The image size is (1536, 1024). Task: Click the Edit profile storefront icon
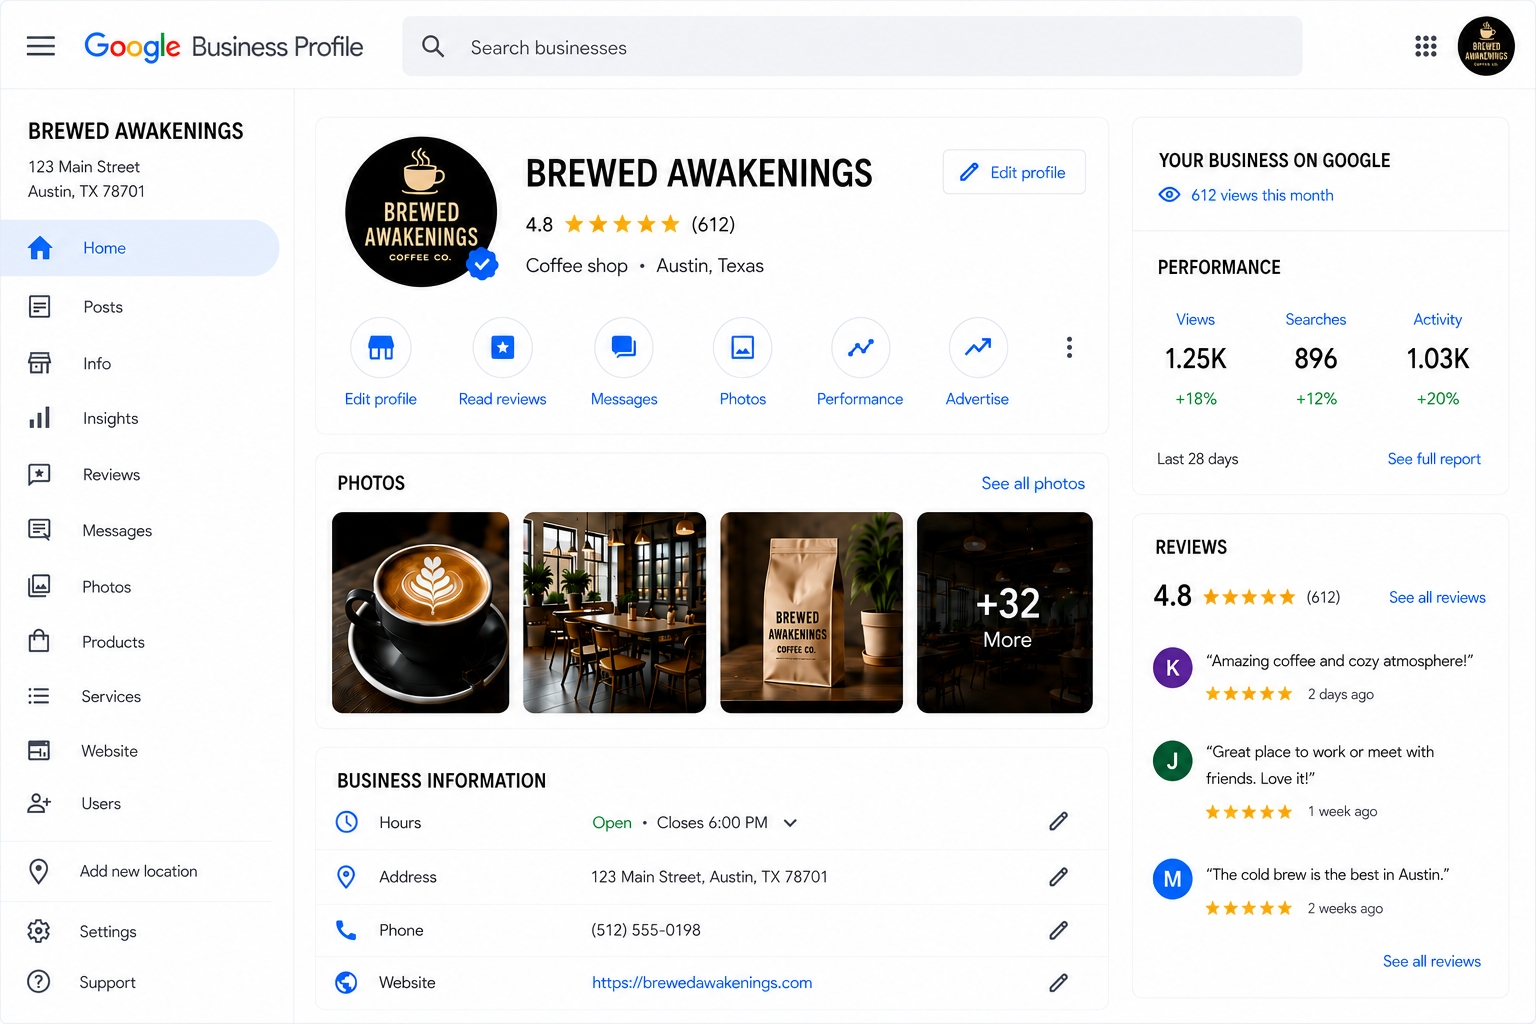coord(381,347)
